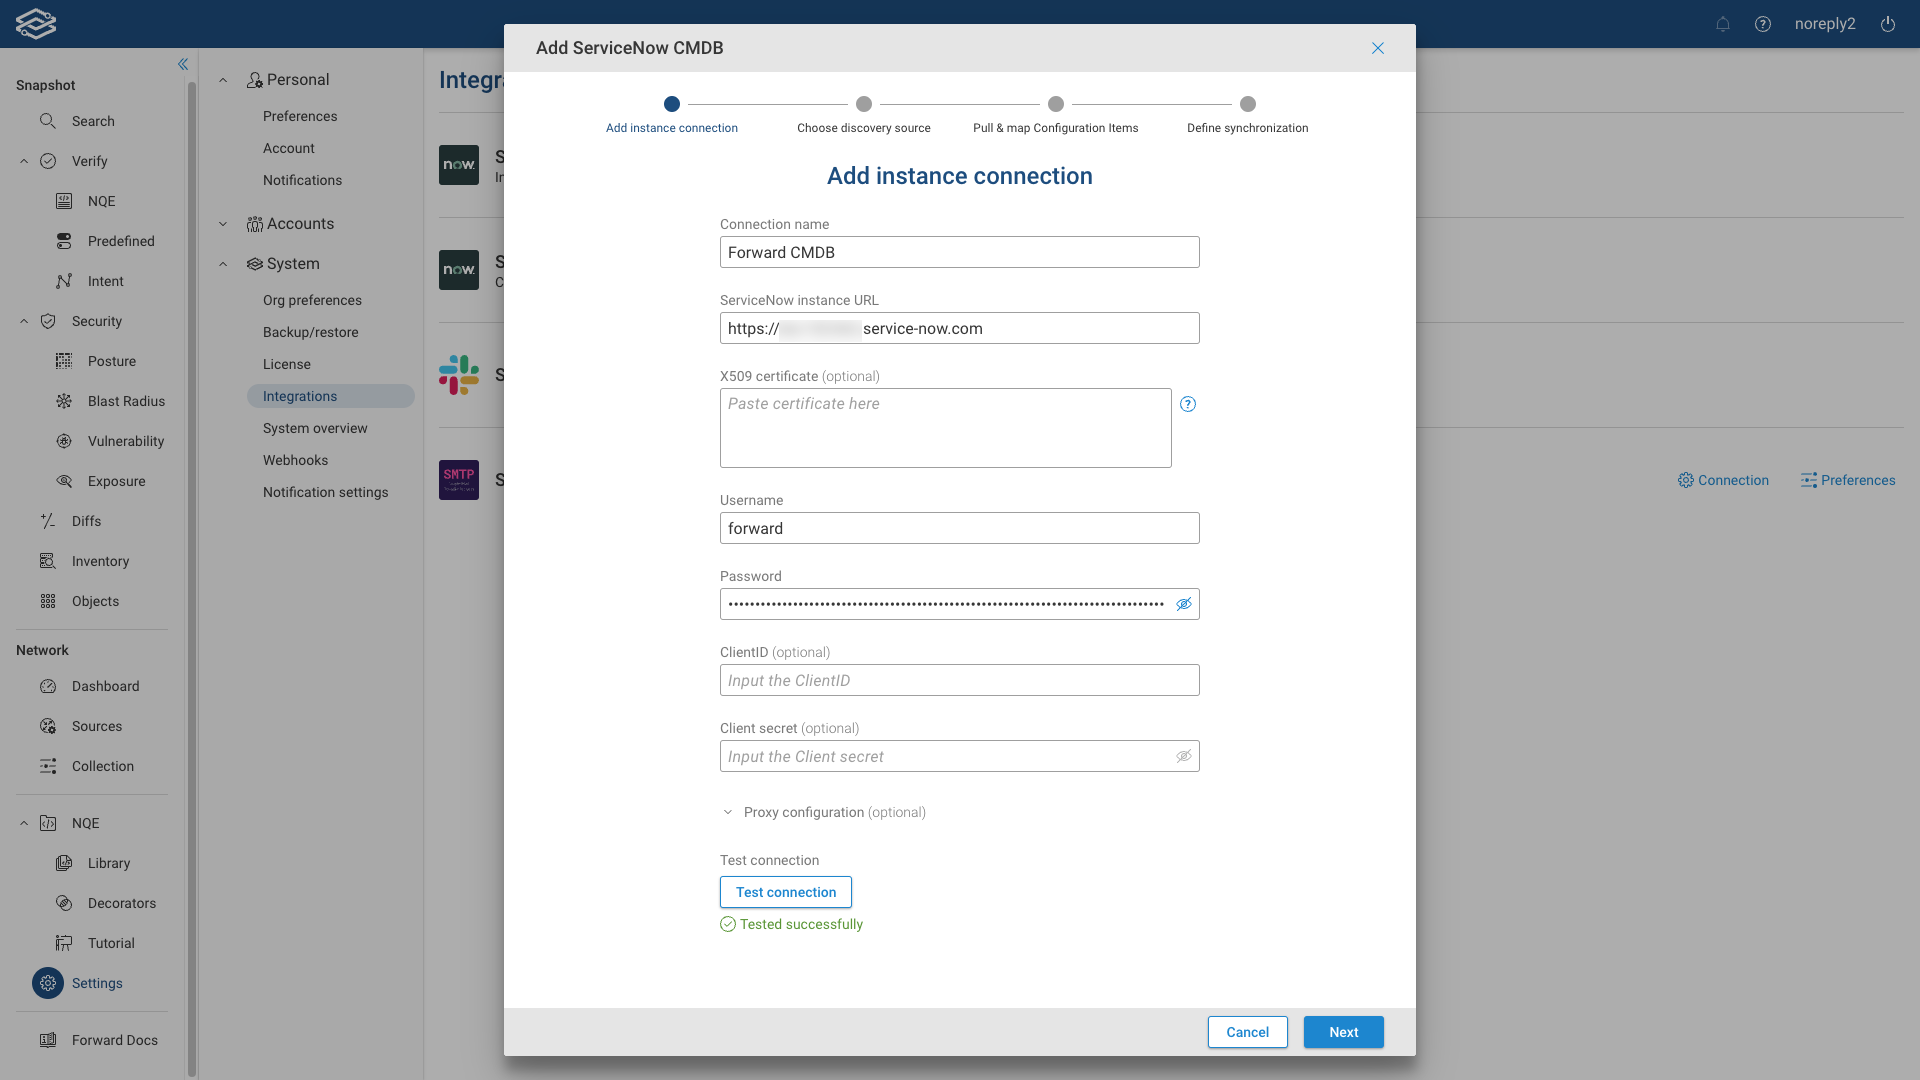The height and width of the screenshot is (1080, 1920).
Task: Open the Sources page
Action: point(96,726)
